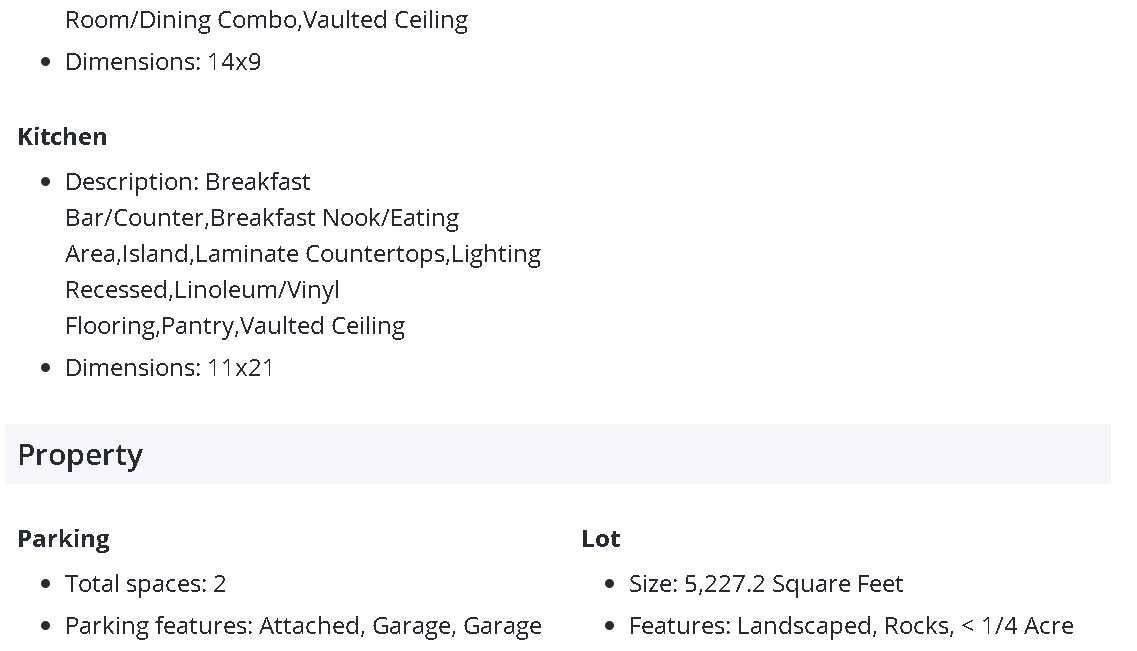Click the Breakfast Nook/Eating text
This screenshot has width=1137, height=651.
[334, 217]
